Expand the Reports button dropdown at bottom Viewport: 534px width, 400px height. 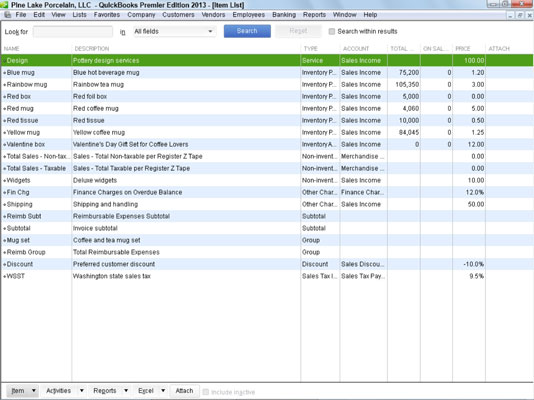[x=126, y=390]
